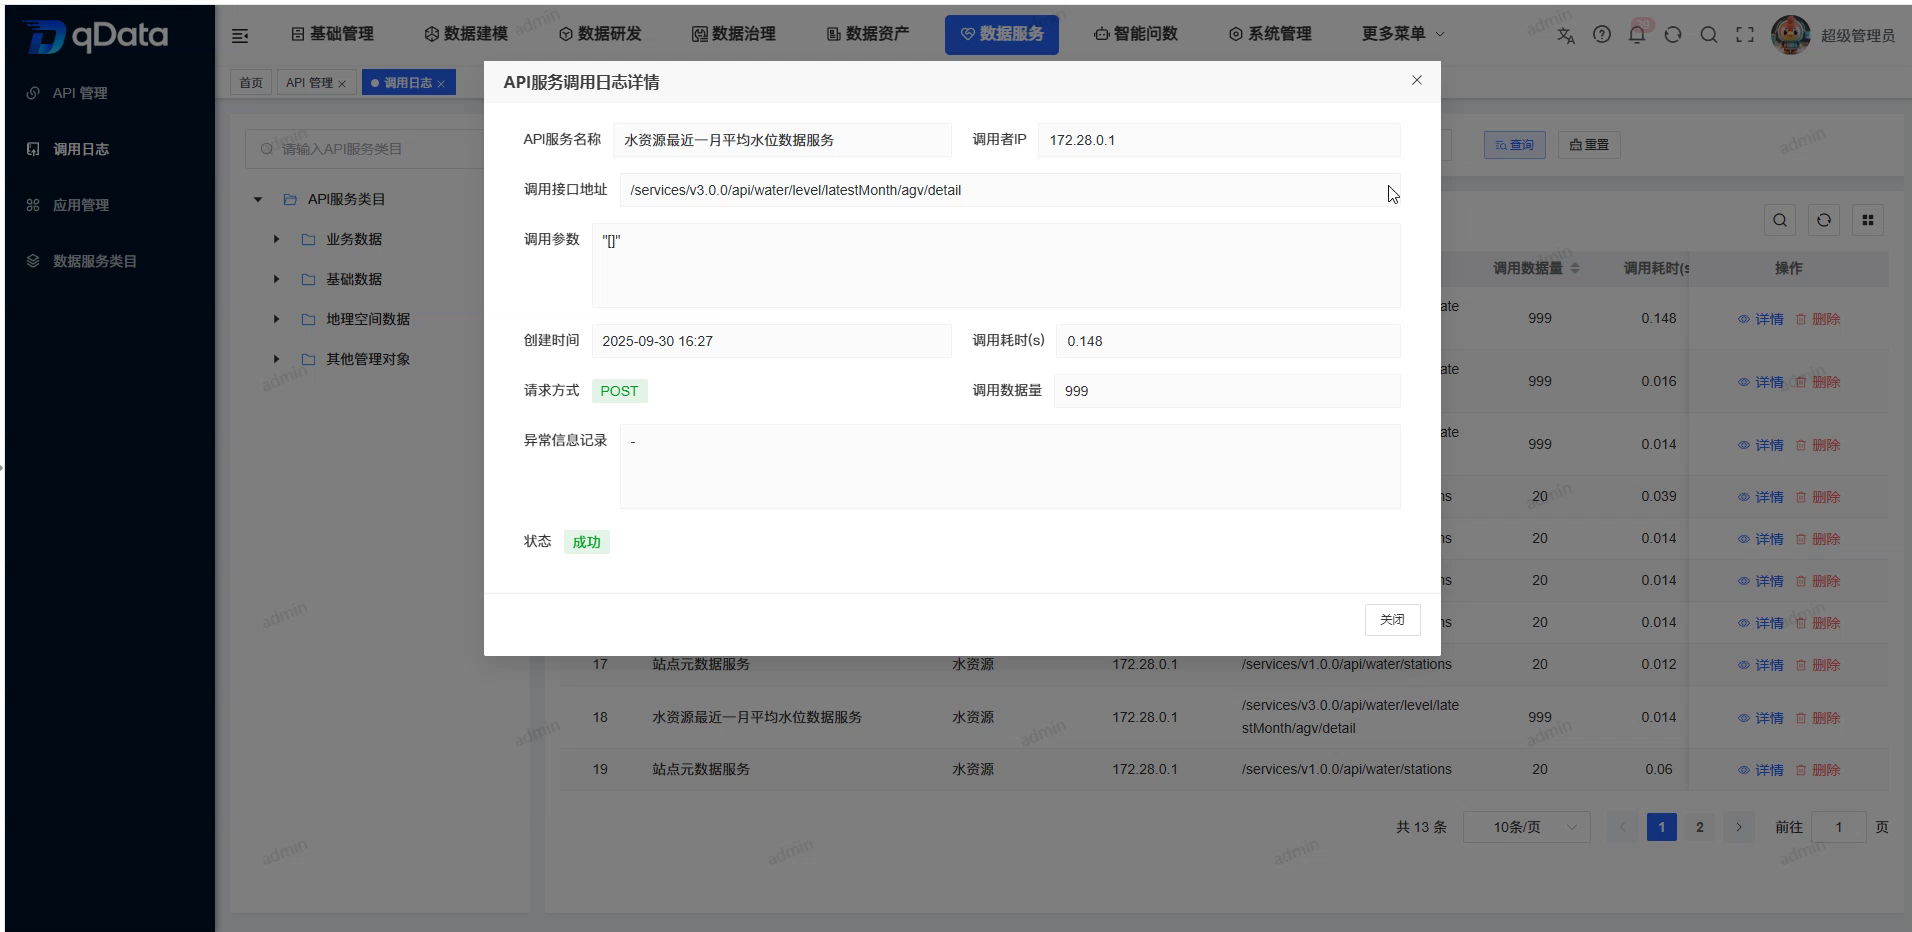Click the 关闭 button in dialog
Viewport: 1912px width, 932px height.
pos(1392,620)
